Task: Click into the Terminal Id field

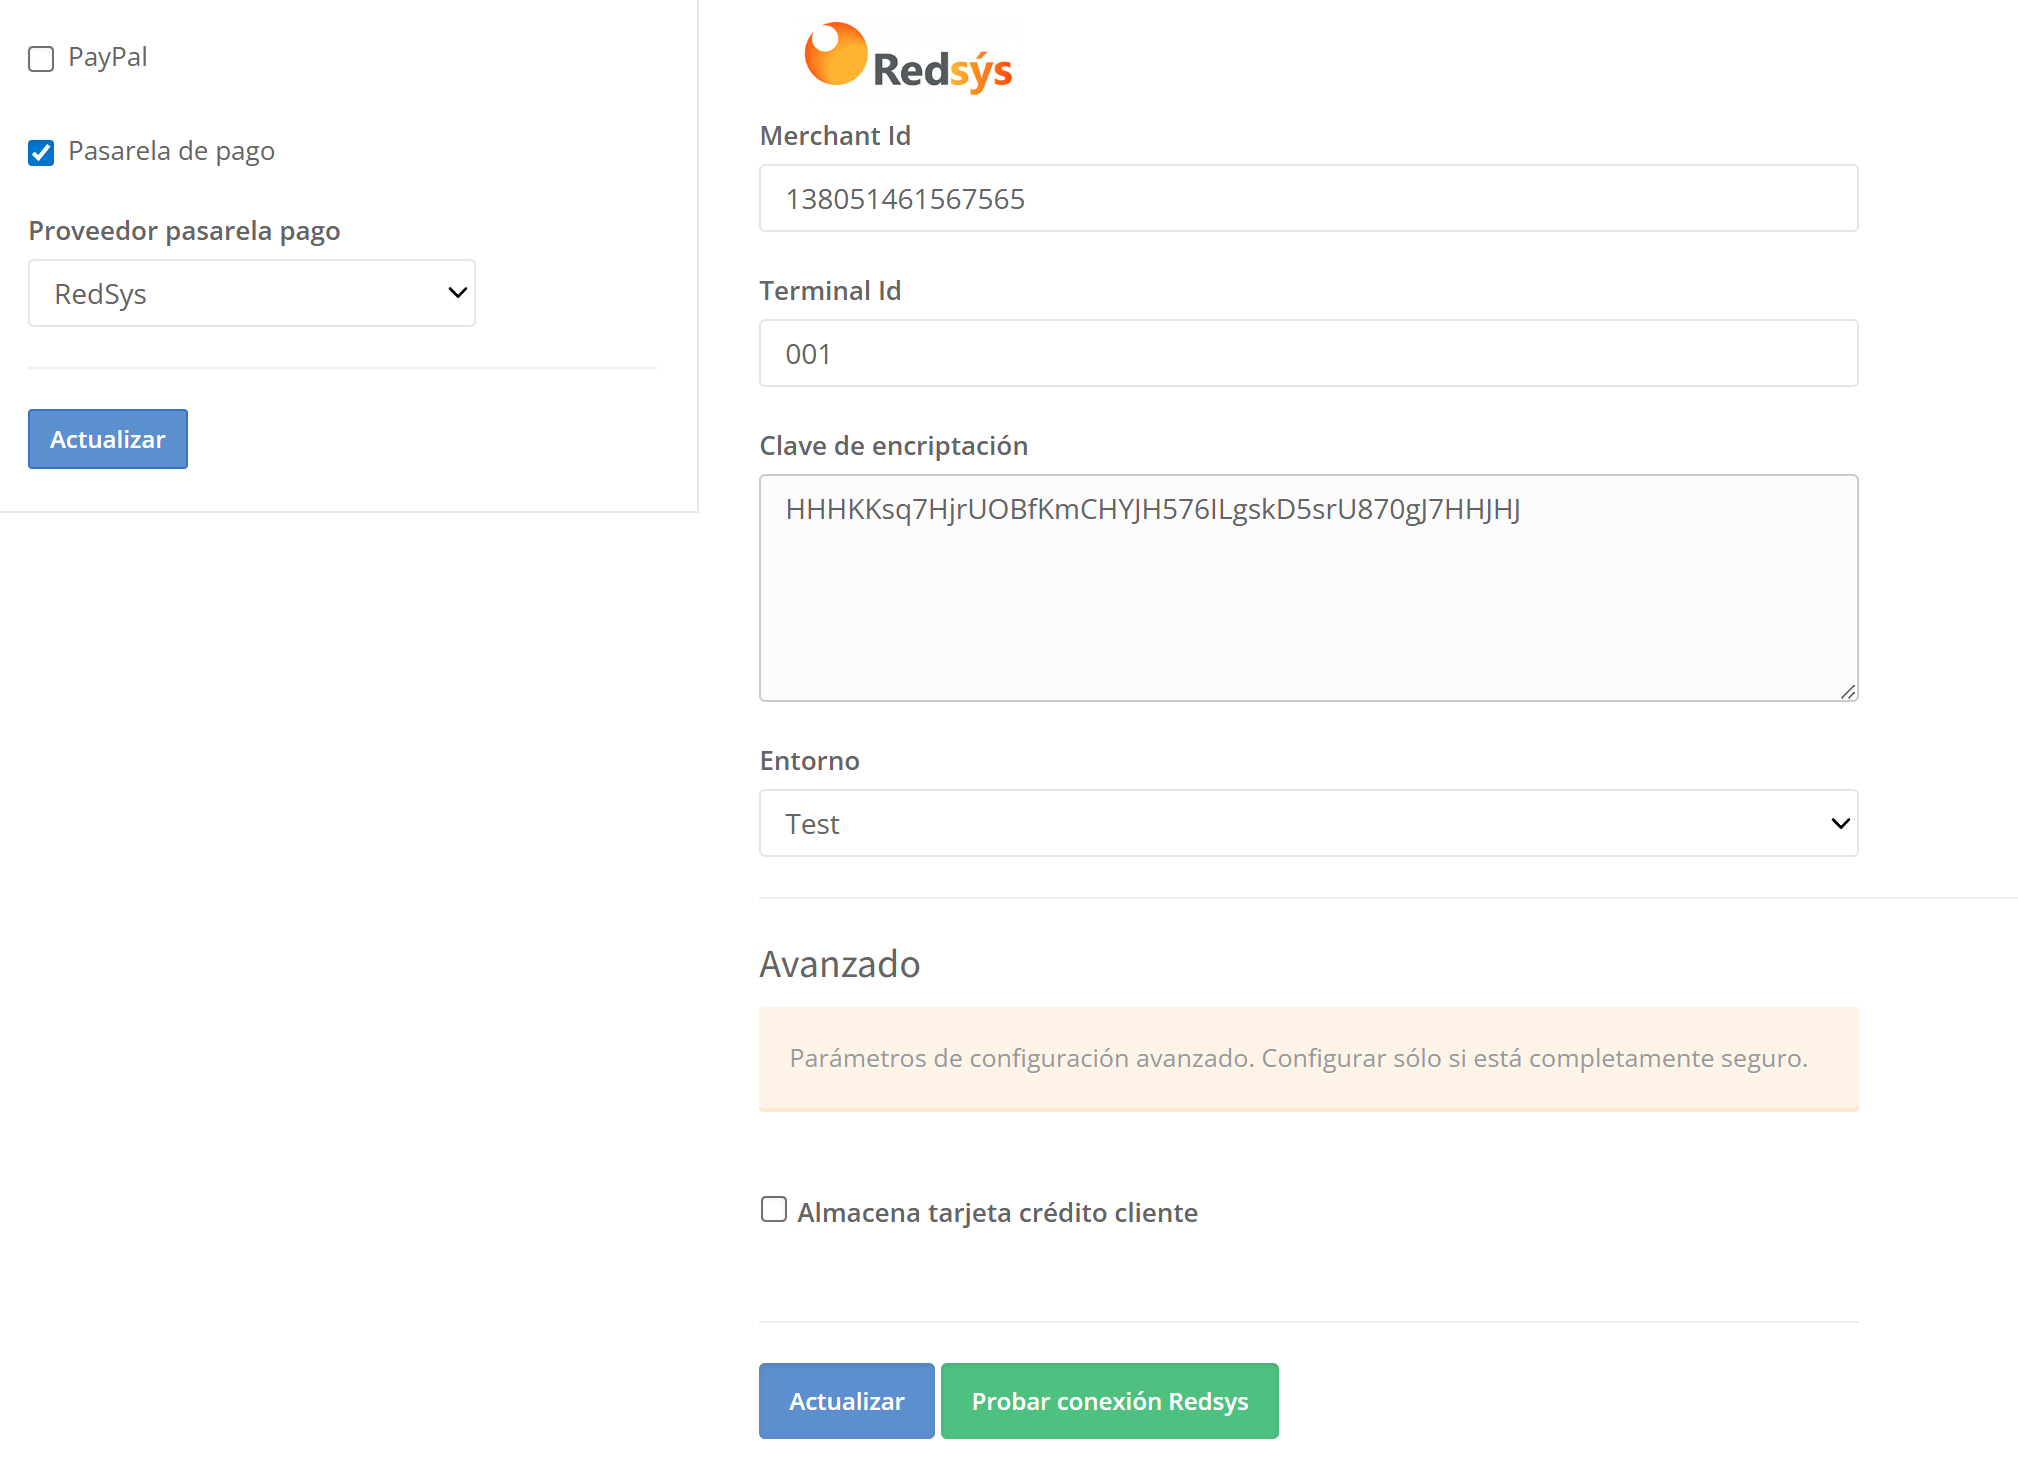Action: (1307, 354)
